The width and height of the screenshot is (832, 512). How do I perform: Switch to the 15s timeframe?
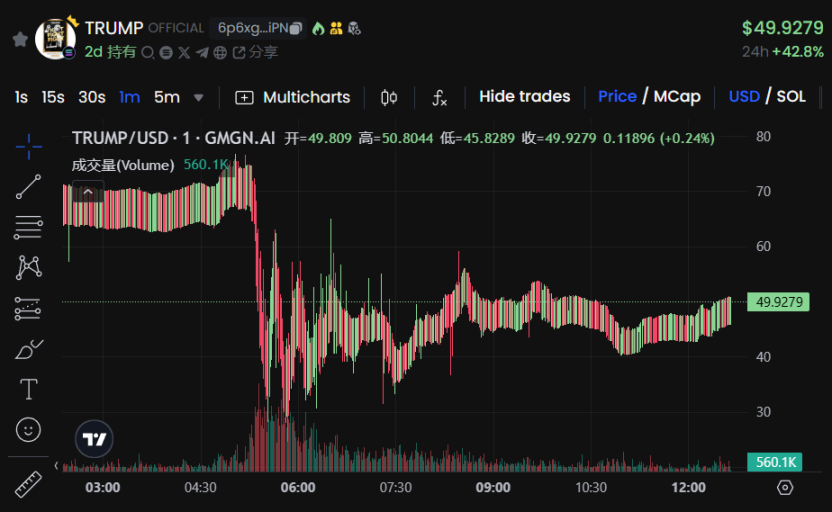[x=53, y=97]
